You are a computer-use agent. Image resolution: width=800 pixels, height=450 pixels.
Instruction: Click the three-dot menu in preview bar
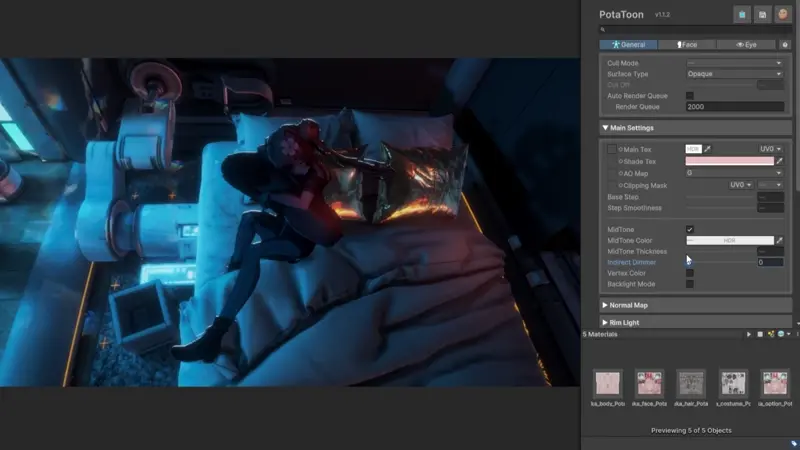tap(797, 334)
